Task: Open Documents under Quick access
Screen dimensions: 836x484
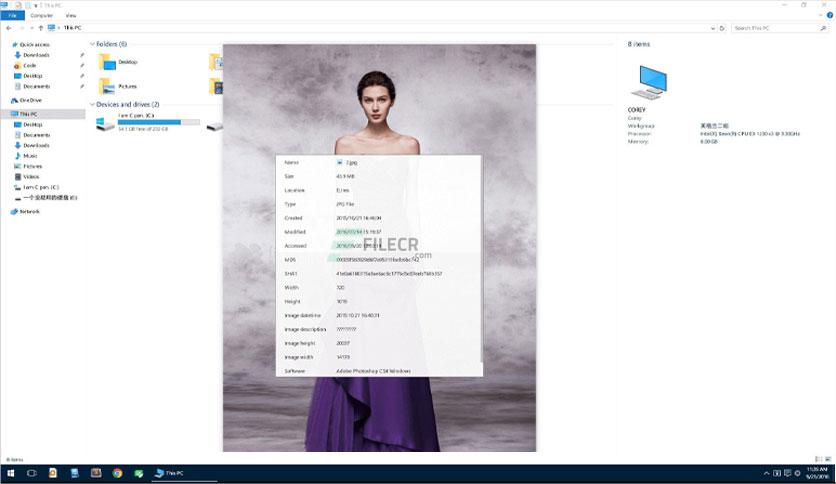Action: [32, 86]
